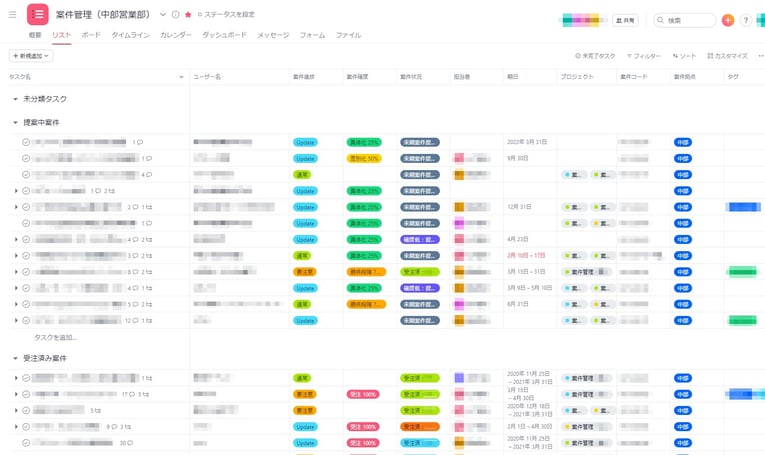765x455 pixels.
Task: Open the ファイル tab
Action: click(348, 35)
